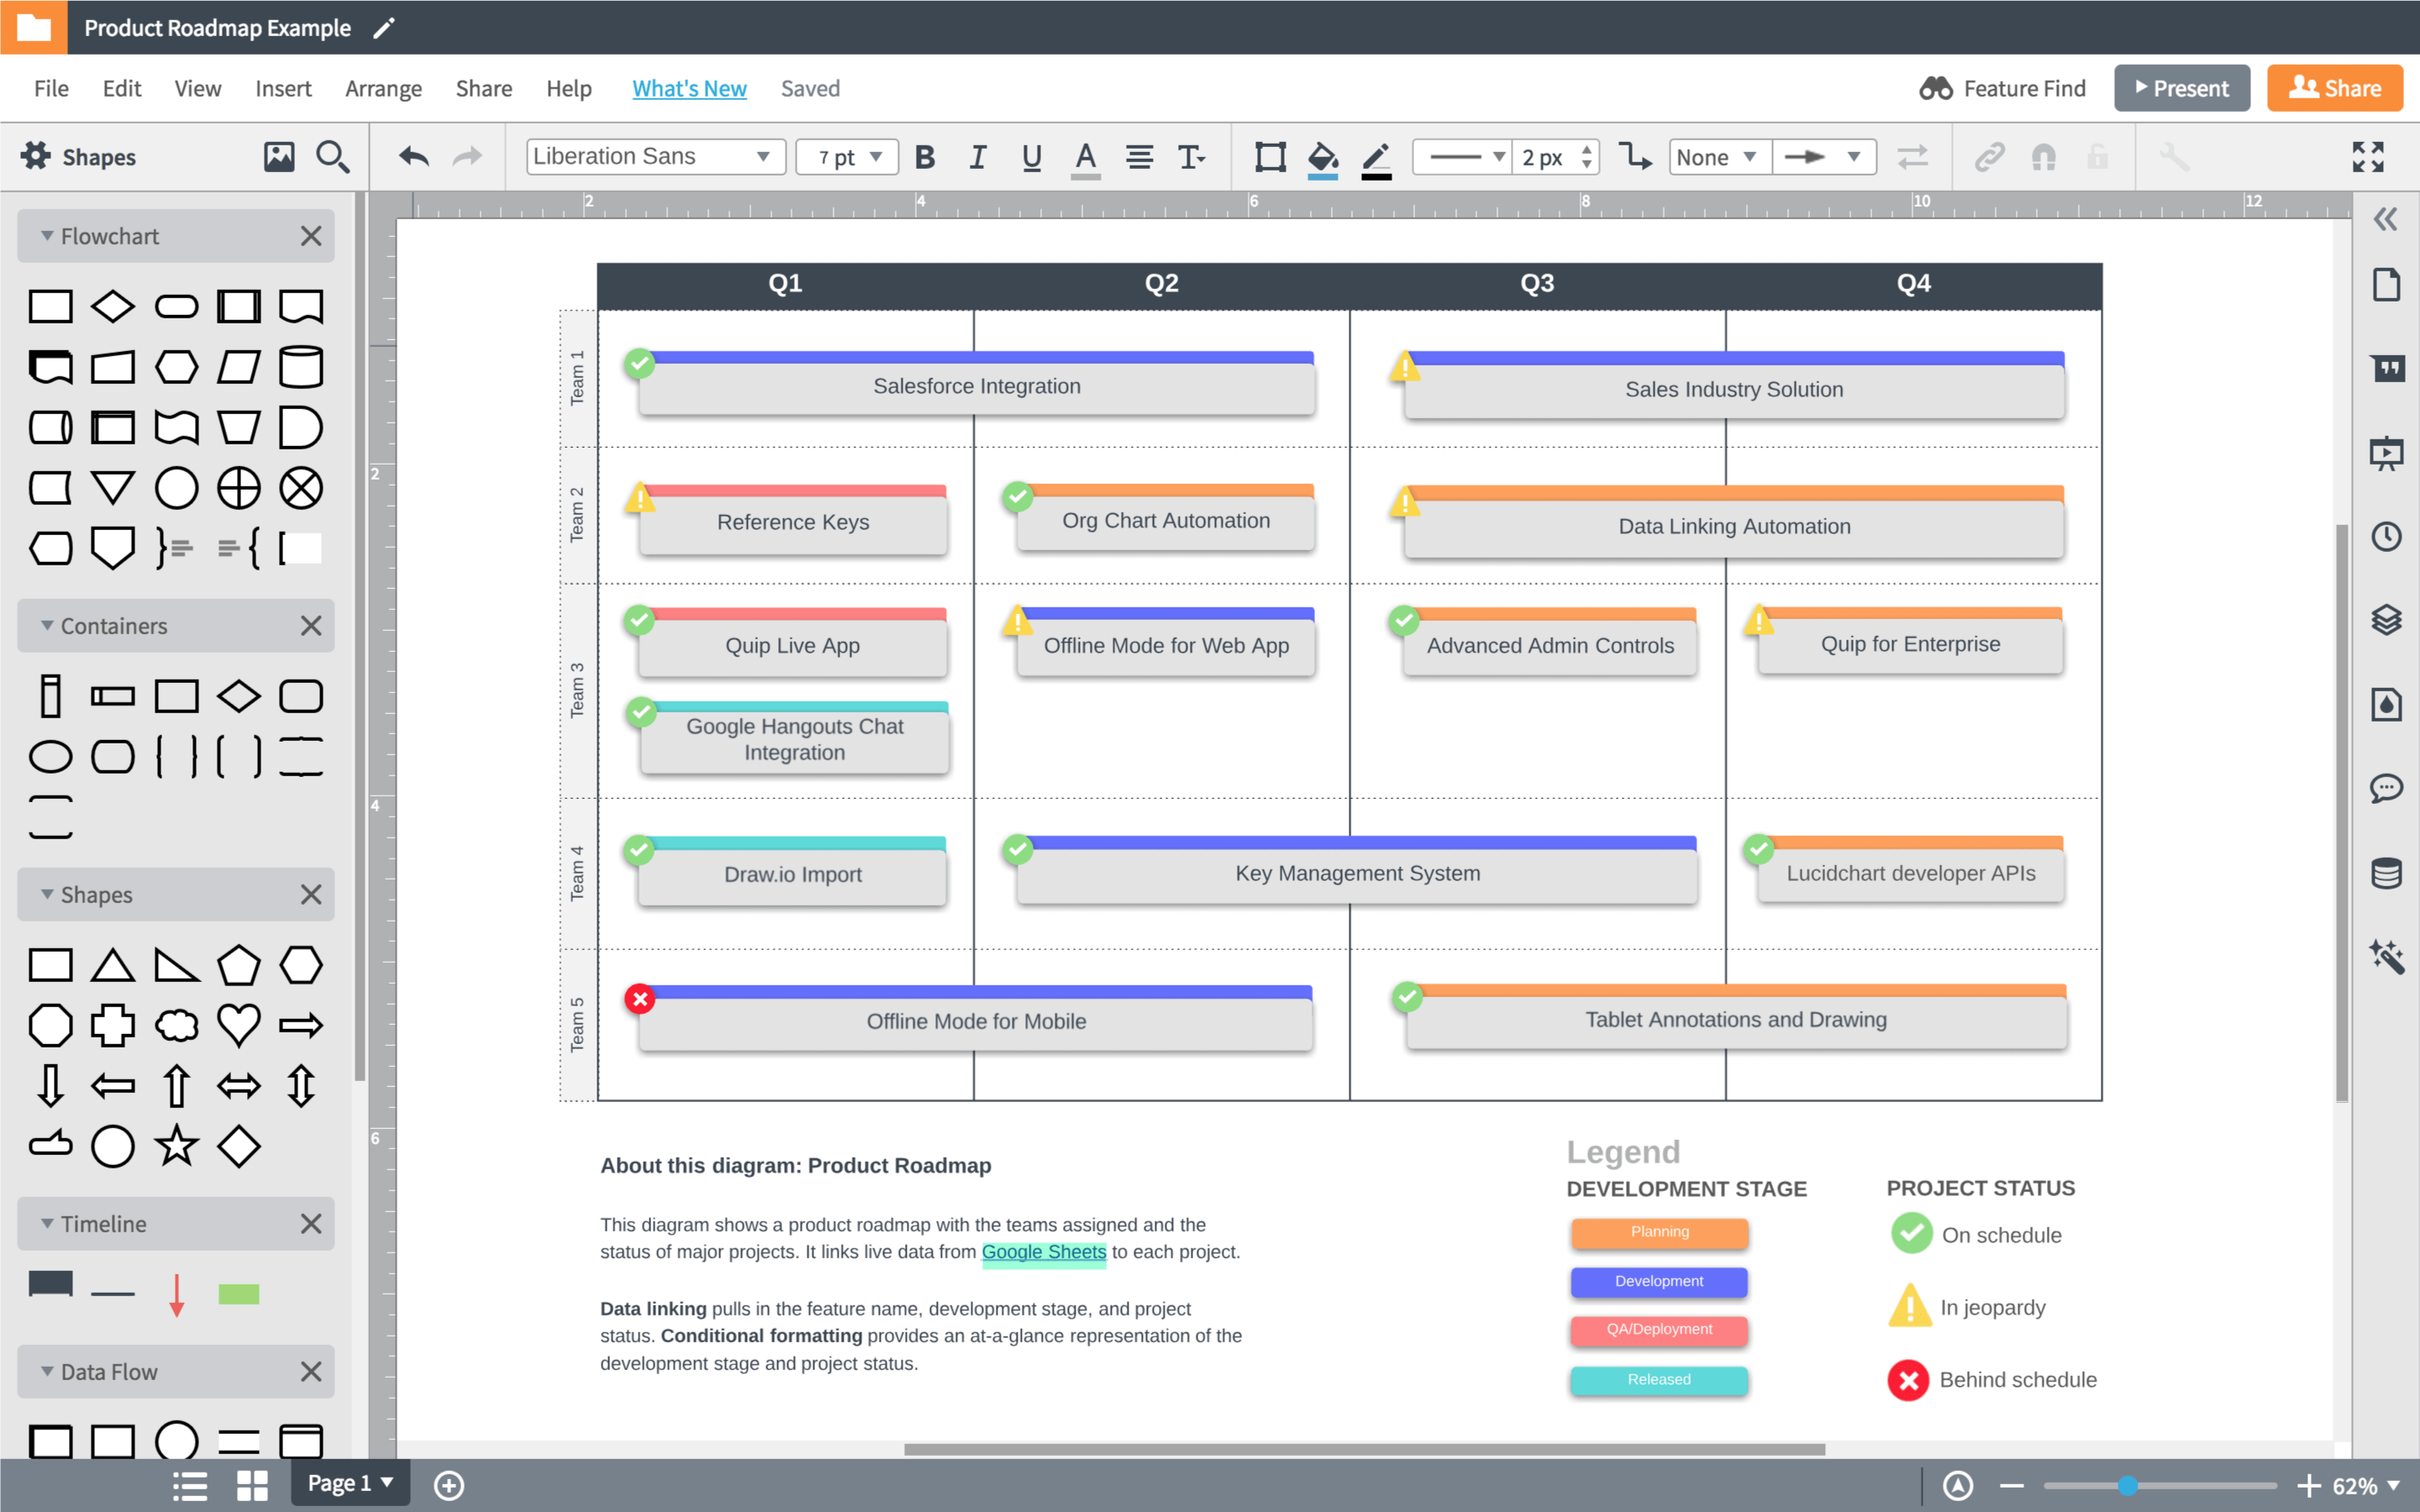Viewport: 2420px width, 1512px height.
Task: Click the Present button
Action: (x=2181, y=89)
